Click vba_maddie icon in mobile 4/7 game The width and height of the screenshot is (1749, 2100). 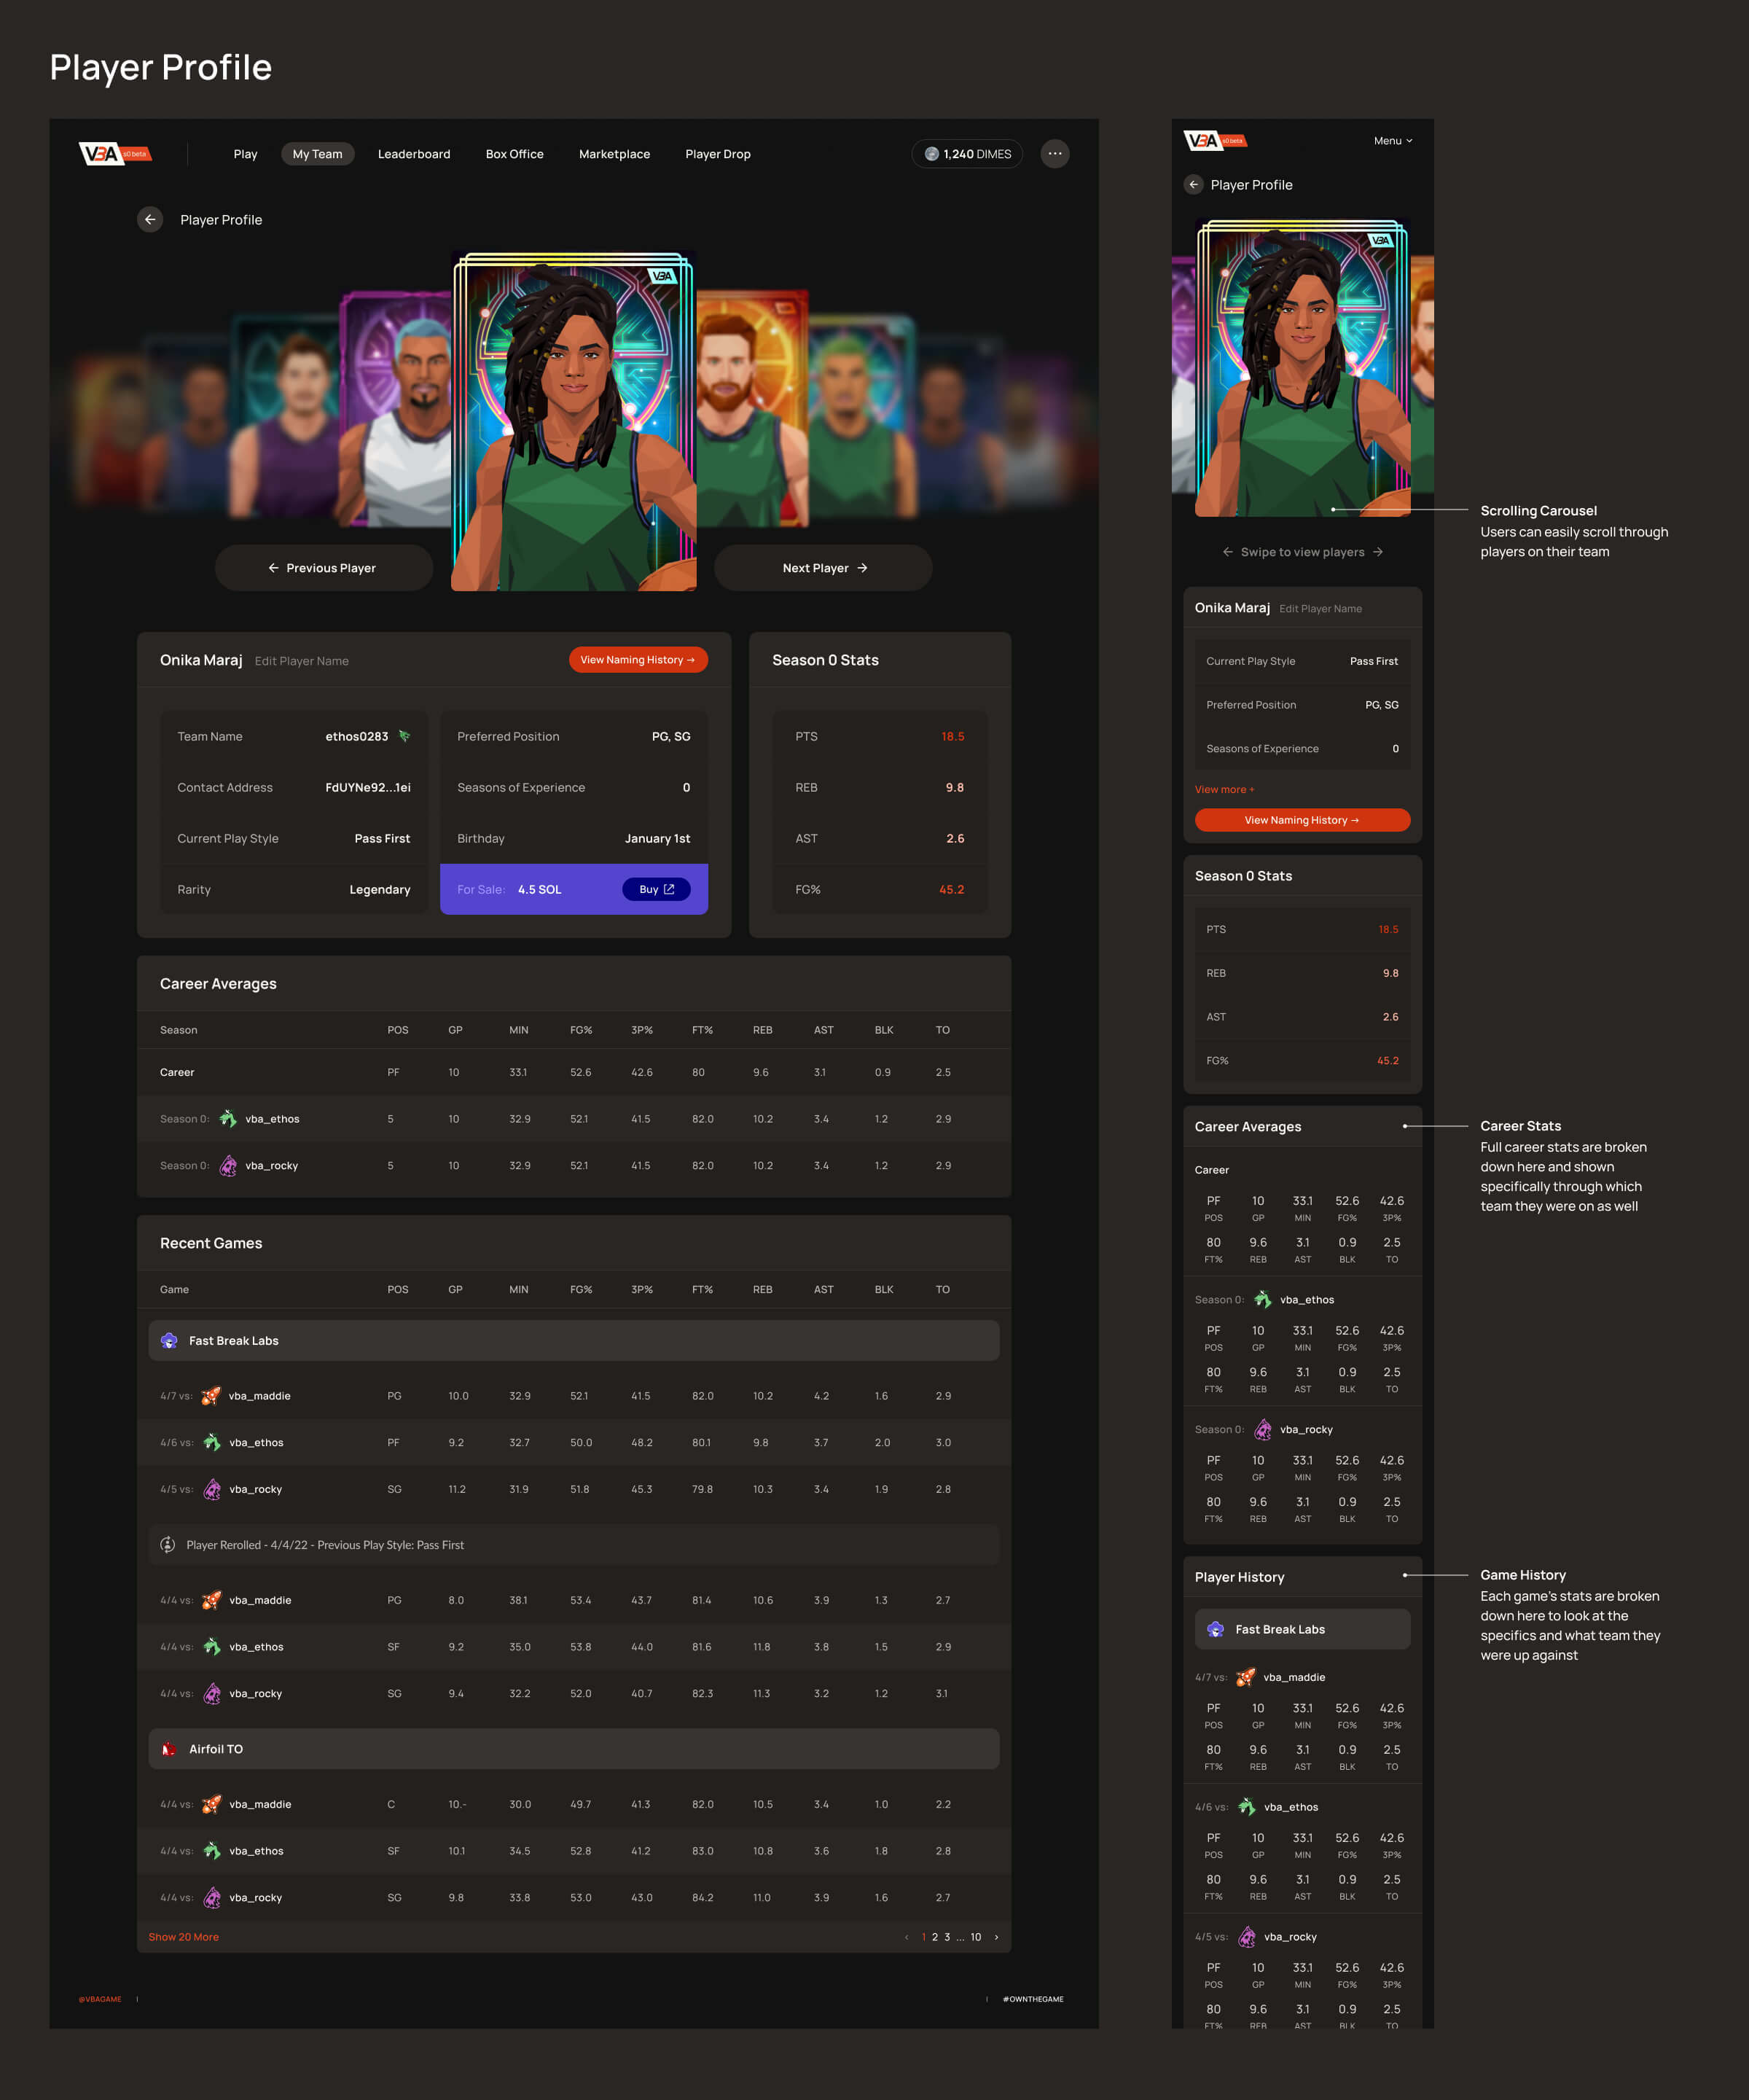click(x=1246, y=1677)
